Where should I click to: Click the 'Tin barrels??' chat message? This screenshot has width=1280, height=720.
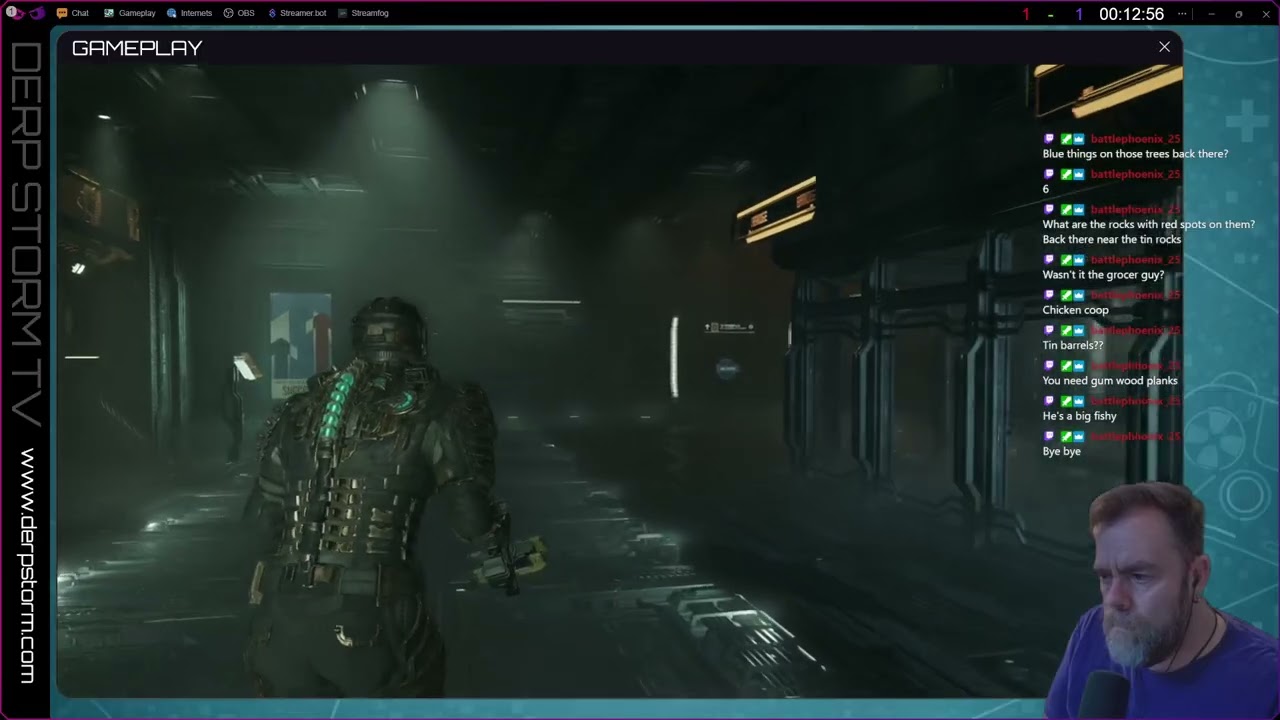(x=1073, y=345)
